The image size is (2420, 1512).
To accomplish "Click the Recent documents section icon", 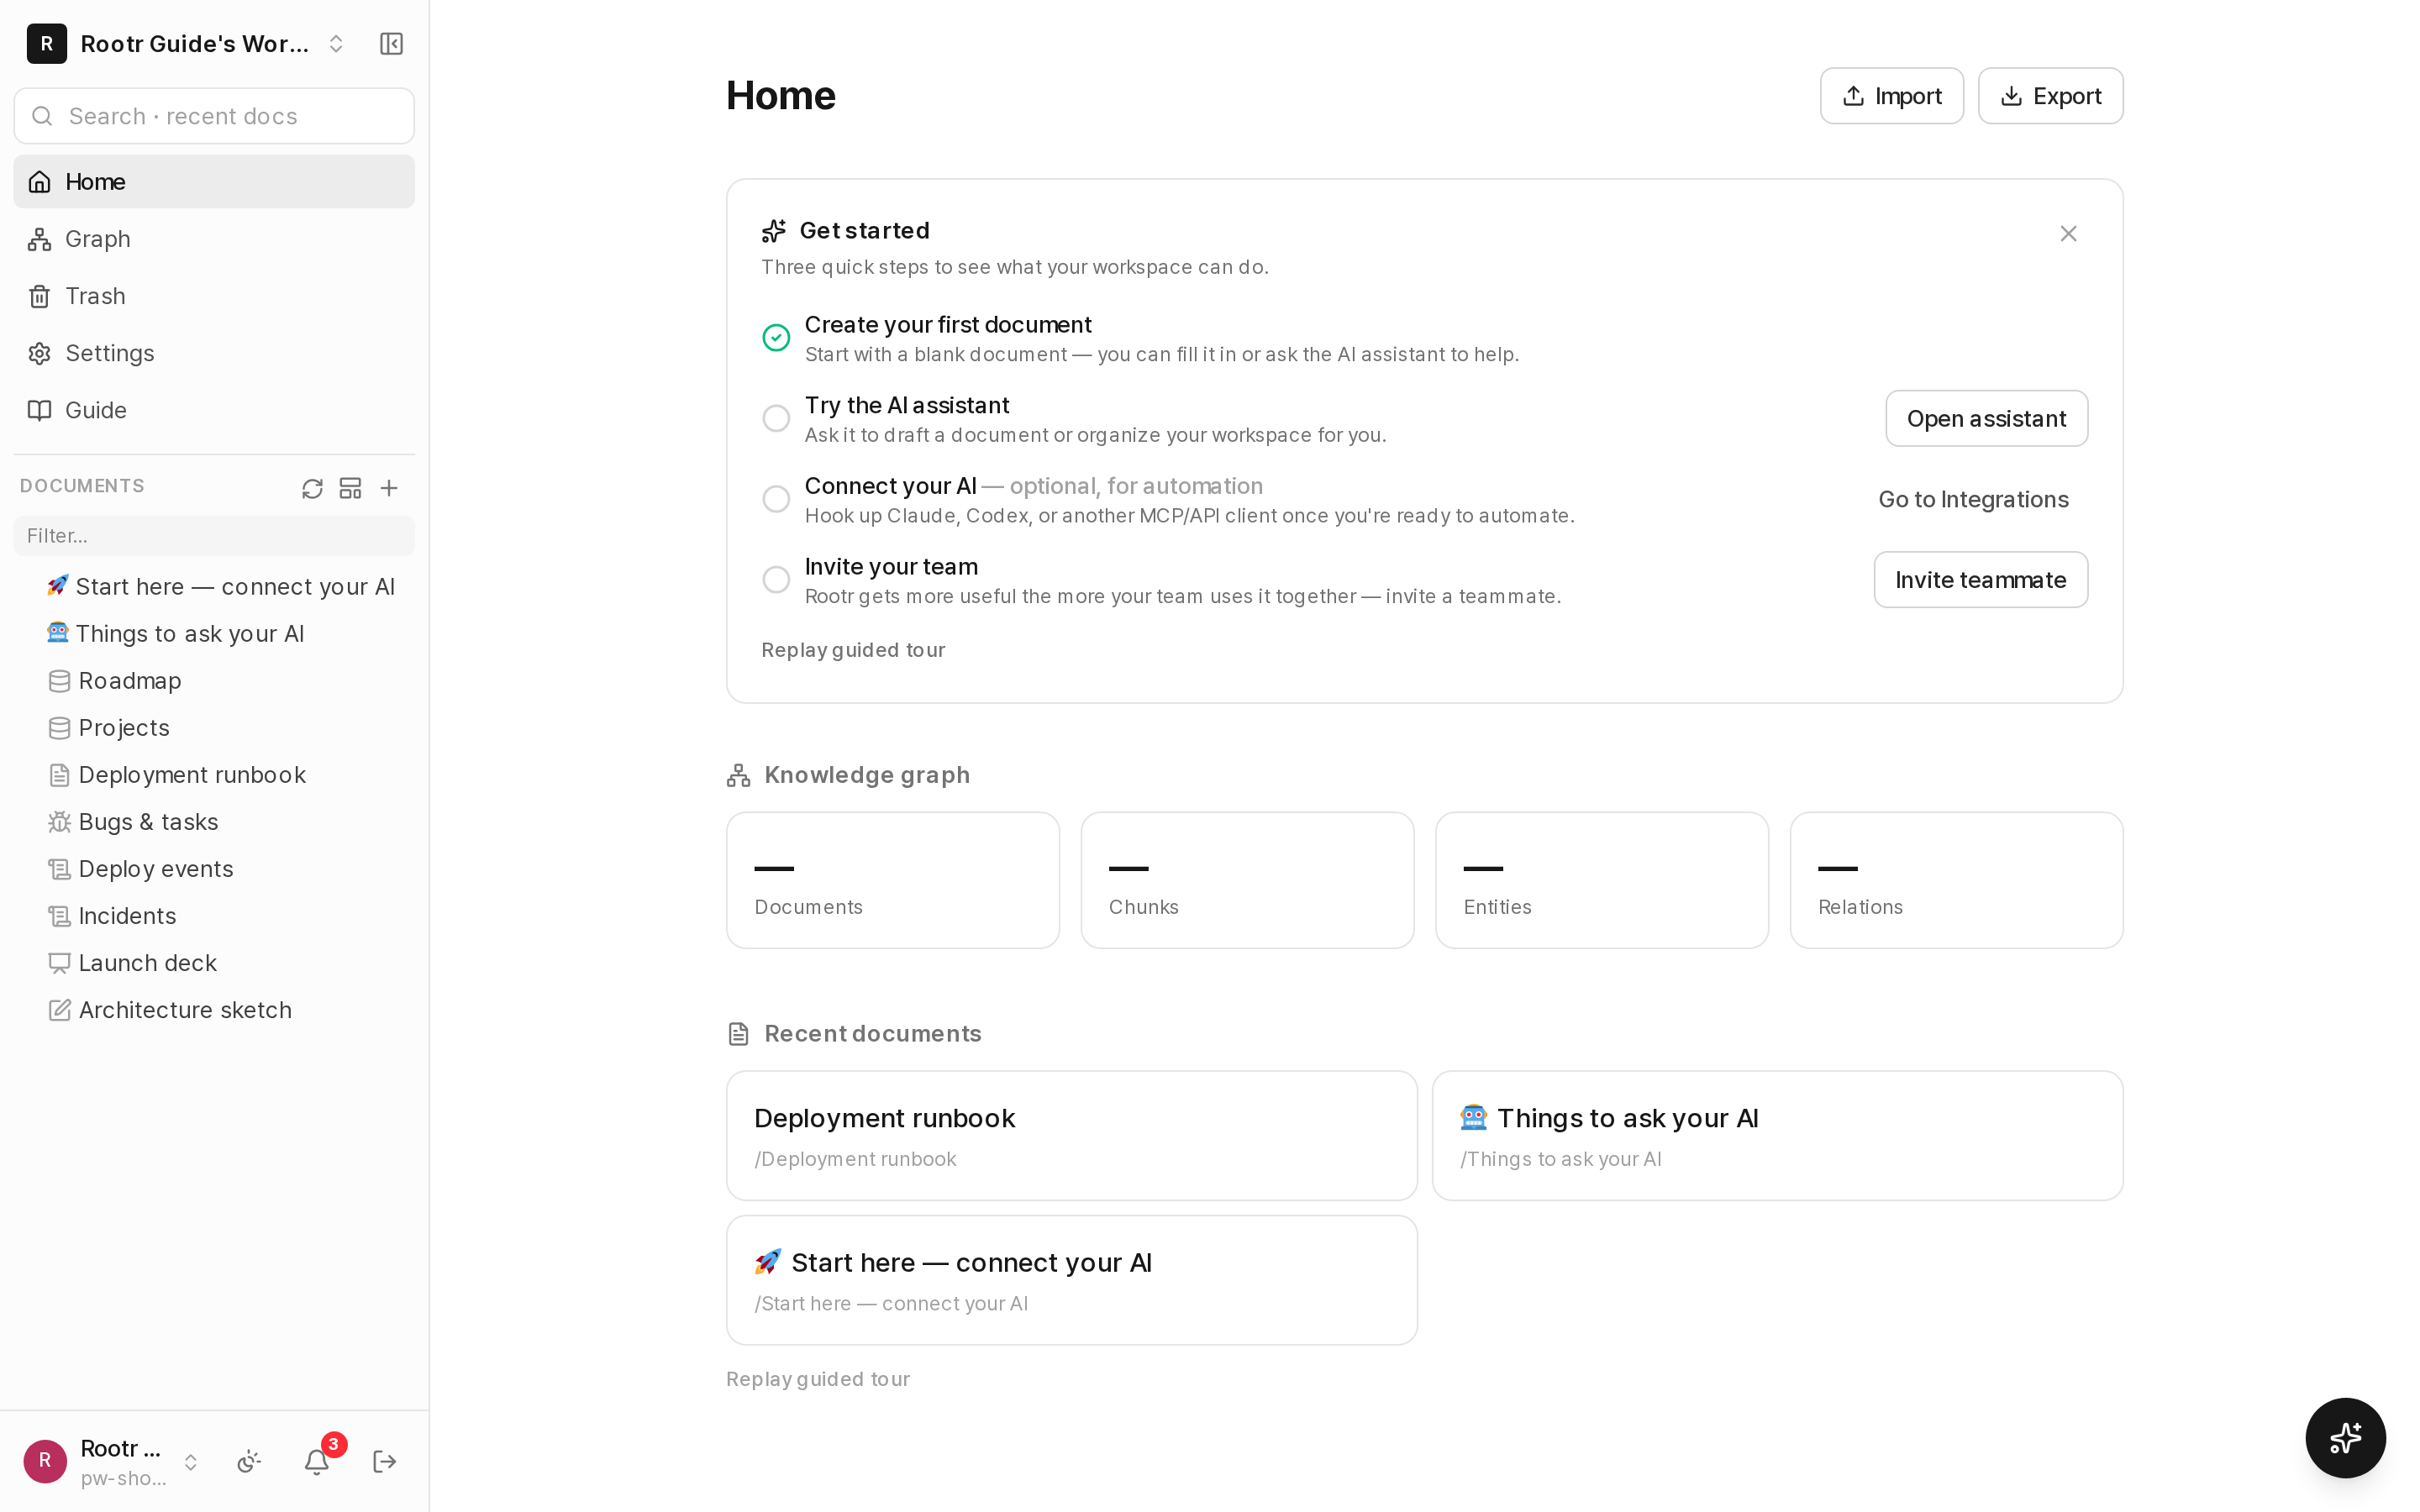I will pos(738,1034).
